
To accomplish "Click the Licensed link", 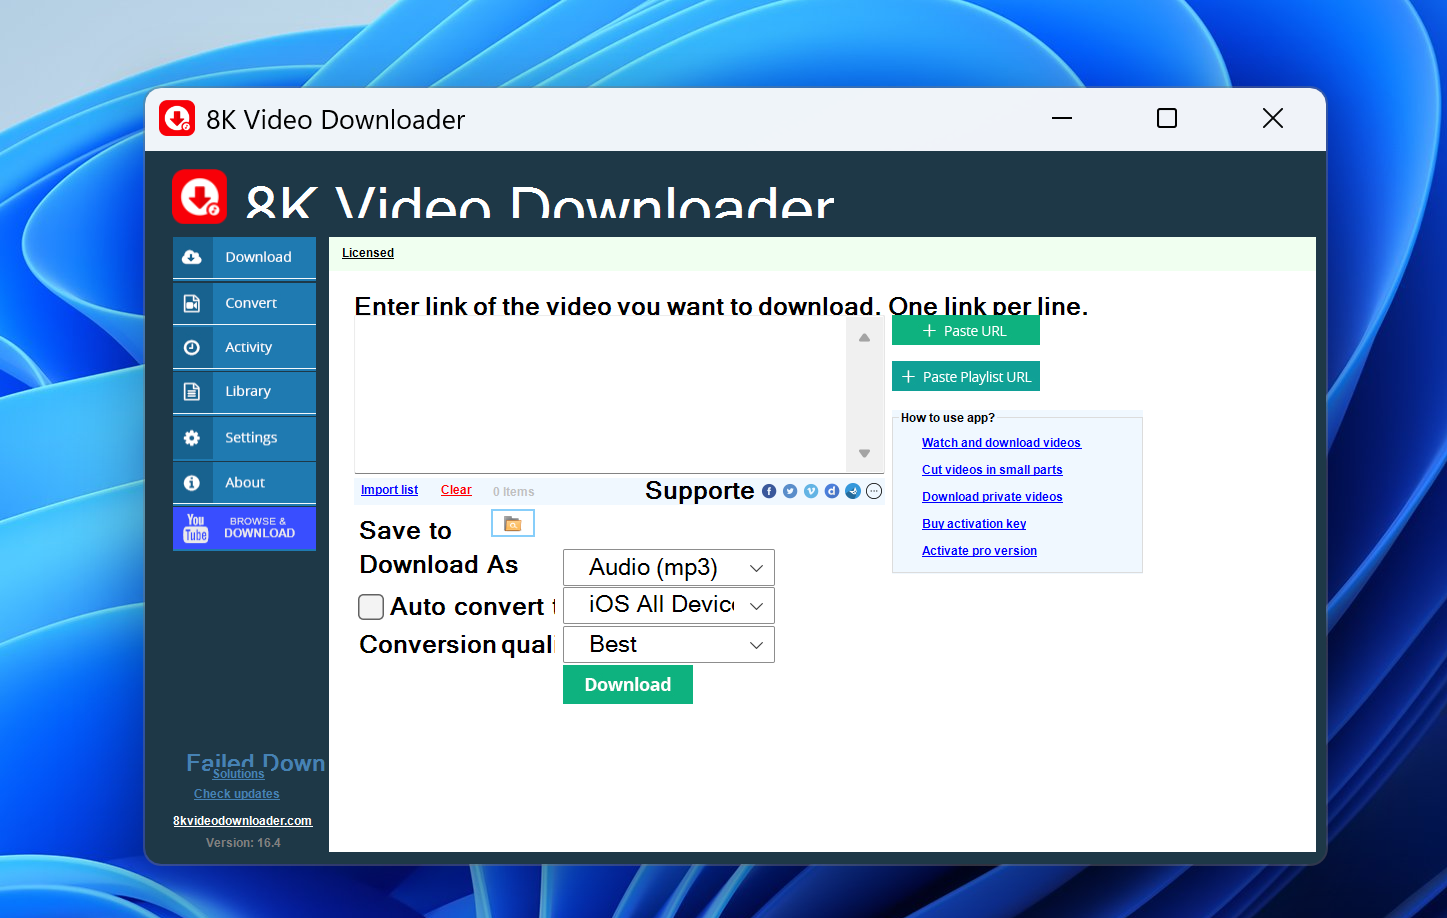I will [x=368, y=253].
